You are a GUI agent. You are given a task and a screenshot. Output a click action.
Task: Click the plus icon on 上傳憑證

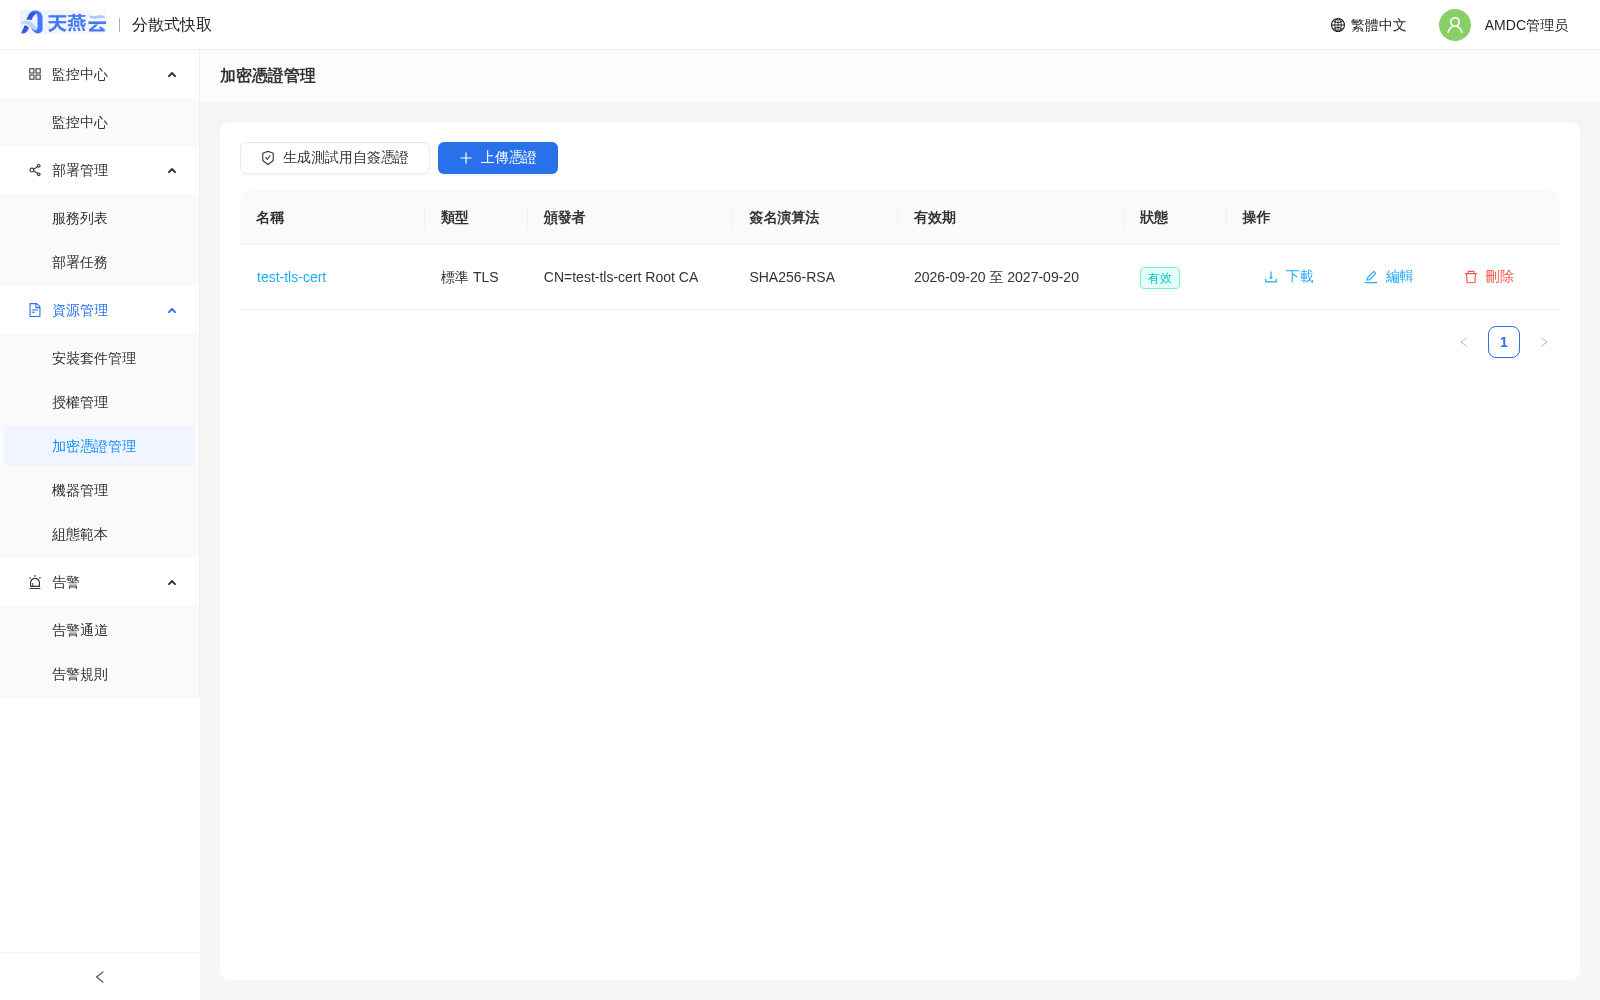point(466,158)
